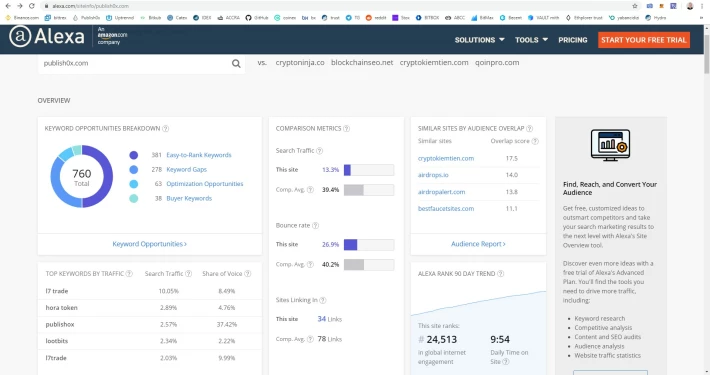Screen dimensions: 710x375
Task: Go back with the browser back arrow
Action: coord(8,6)
